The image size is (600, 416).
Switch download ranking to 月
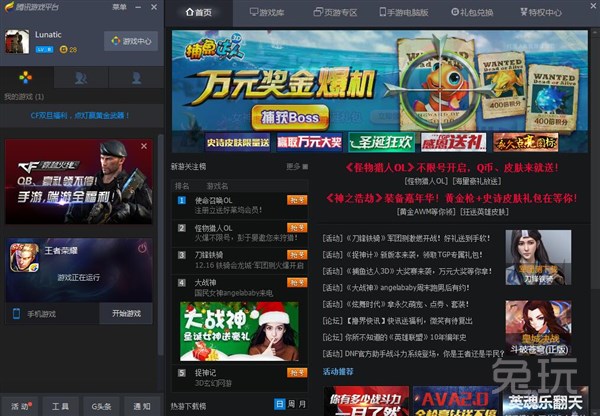tap(302, 404)
